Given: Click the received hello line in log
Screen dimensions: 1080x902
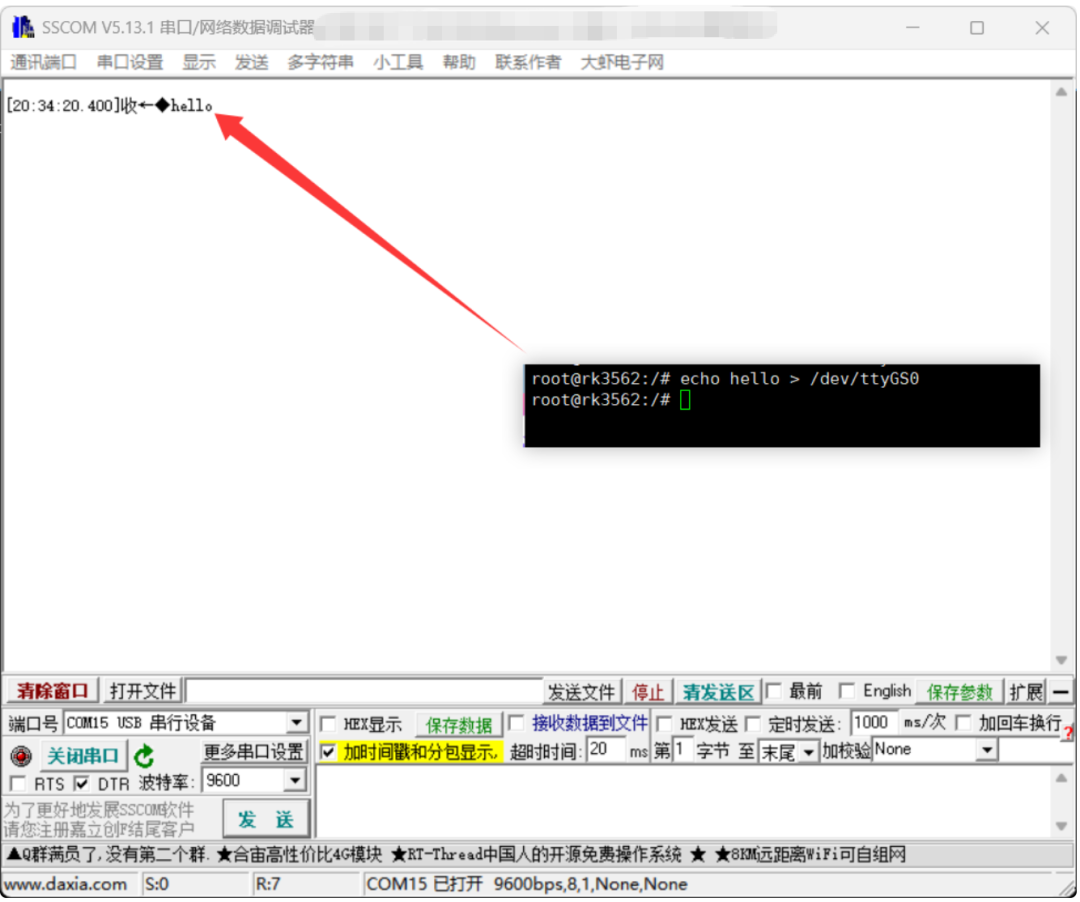Looking at the screenshot, I should (110, 106).
